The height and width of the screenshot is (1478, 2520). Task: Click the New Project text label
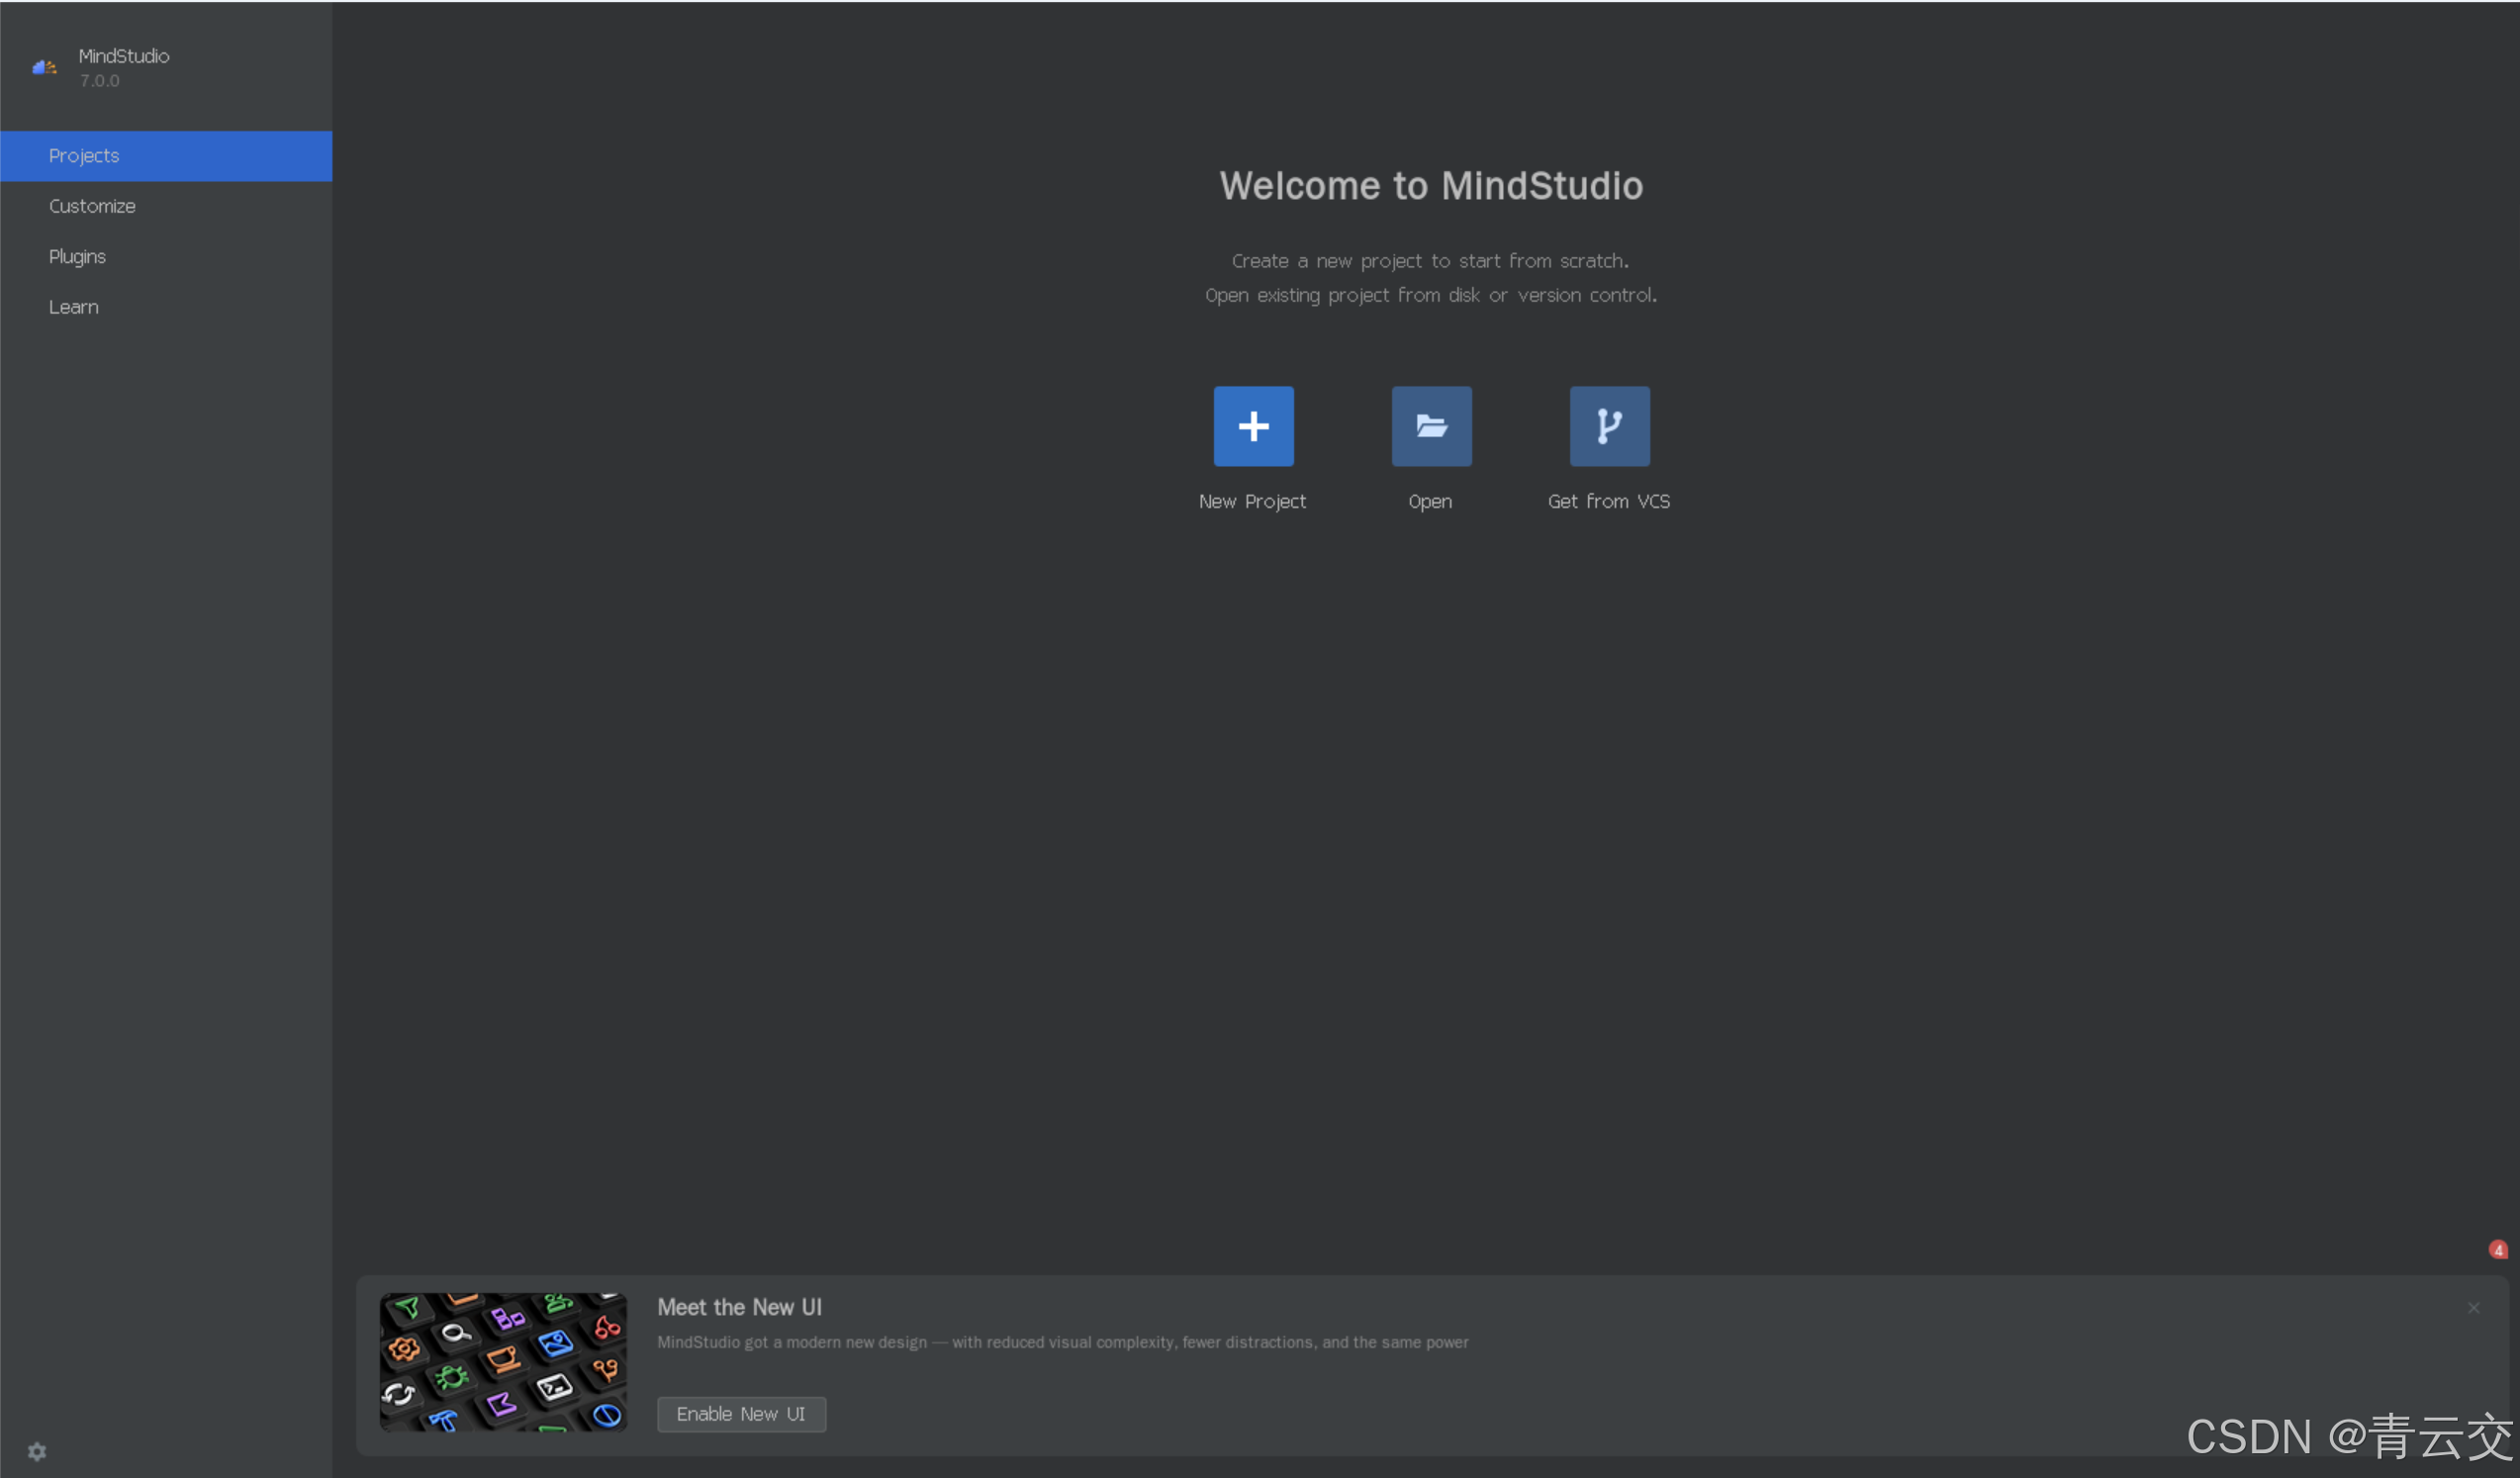pyautogui.click(x=1252, y=502)
